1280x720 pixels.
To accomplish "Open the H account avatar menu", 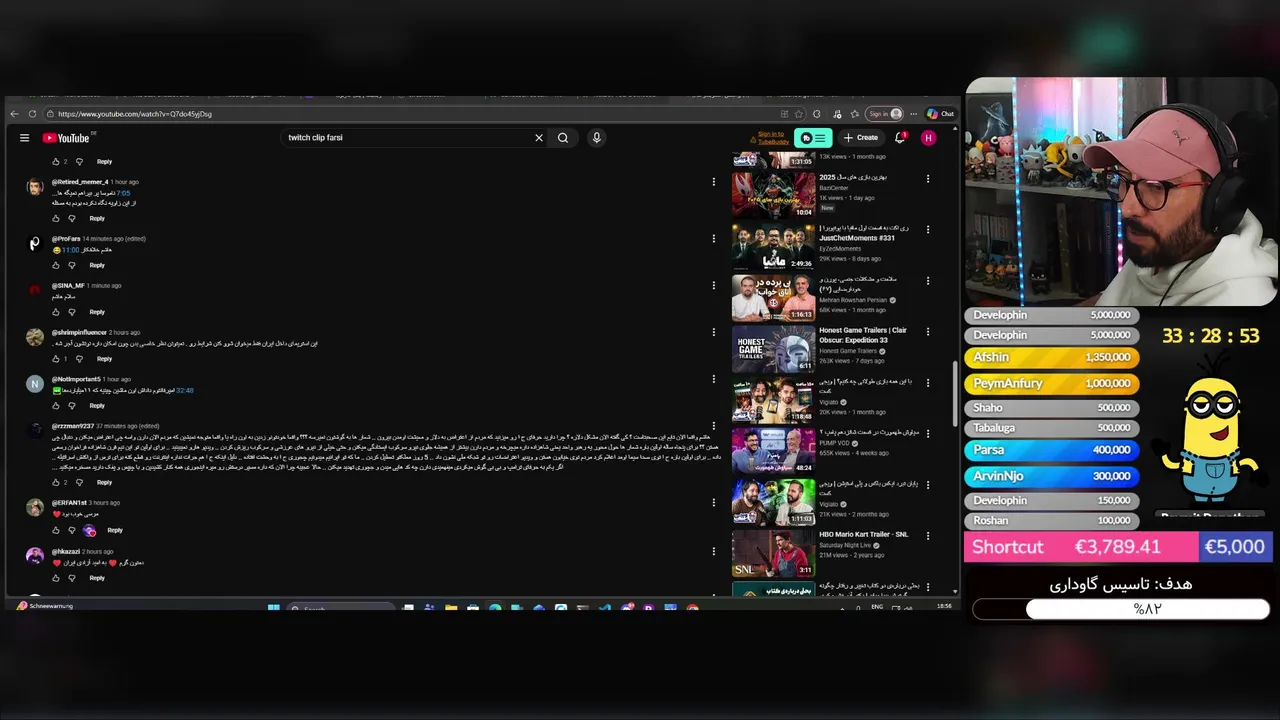I will [x=928, y=138].
